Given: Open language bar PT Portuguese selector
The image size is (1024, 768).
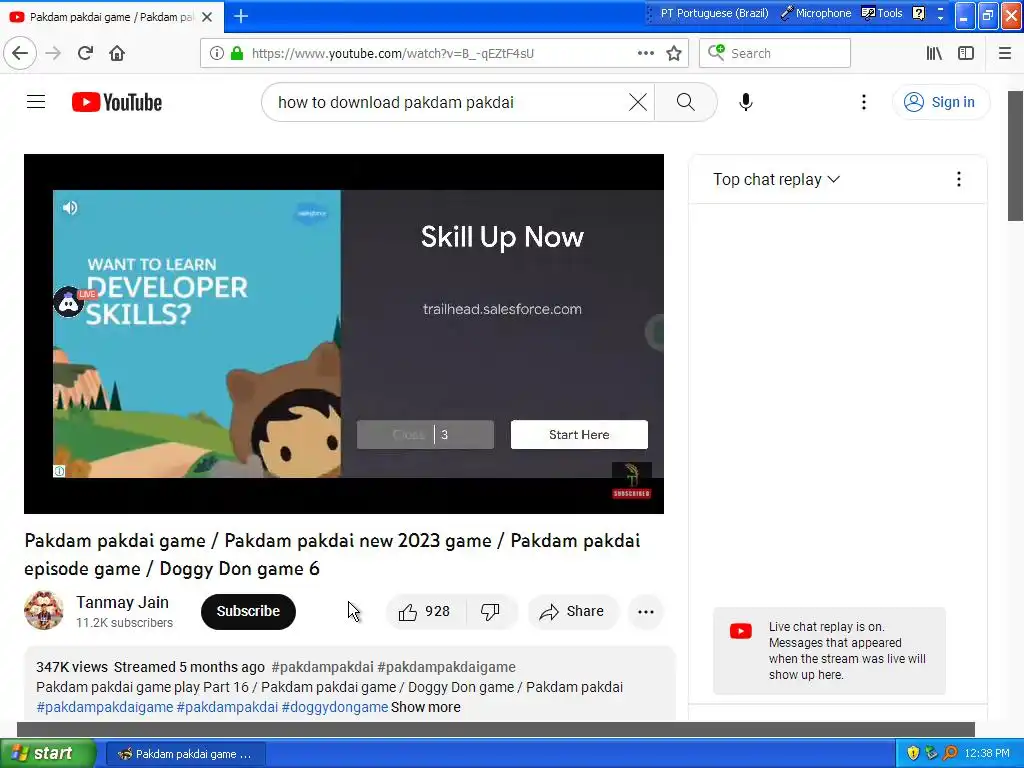Looking at the screenshot, I should point(714,13).
